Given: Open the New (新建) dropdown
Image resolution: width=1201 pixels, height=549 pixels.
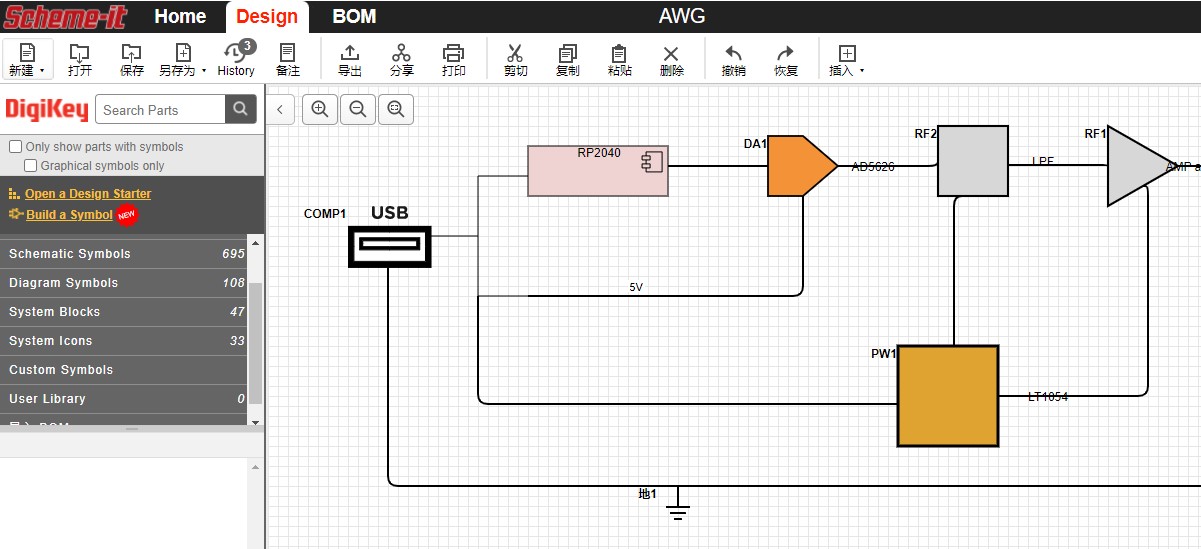Looking at the screenshot, I should tap(27, 59).
